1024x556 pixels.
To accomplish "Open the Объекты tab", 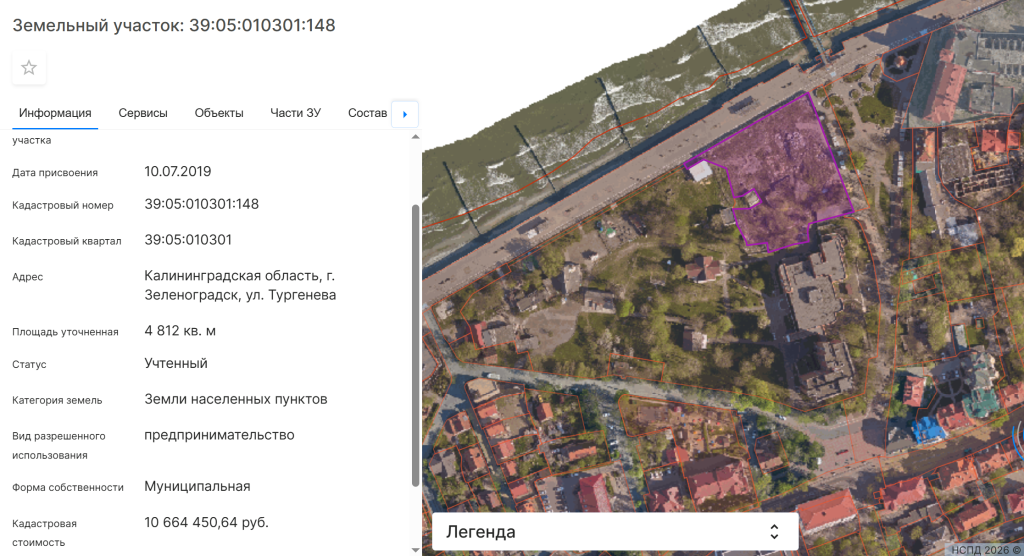I will click(219, 113).
